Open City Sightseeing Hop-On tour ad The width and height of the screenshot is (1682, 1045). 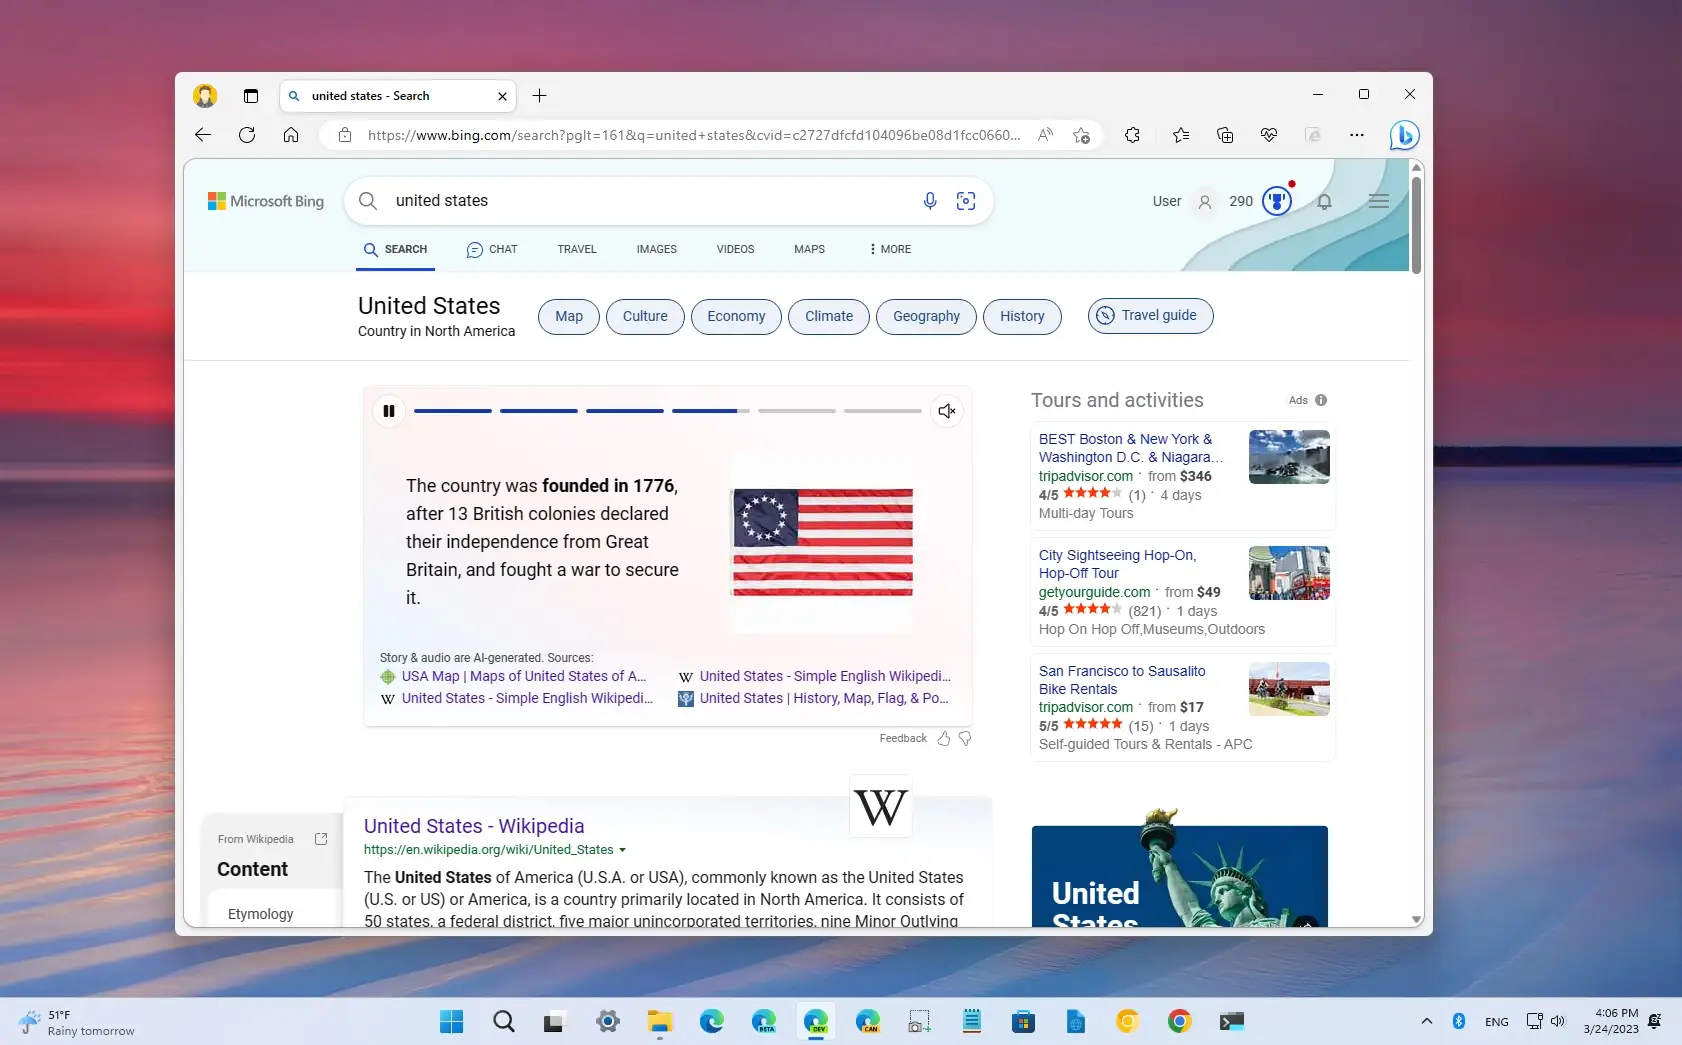1117,564
